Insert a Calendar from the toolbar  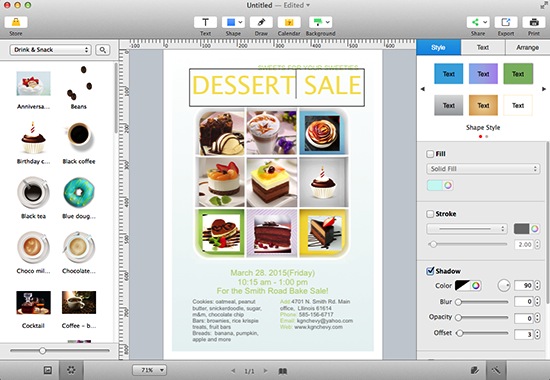(289, 22)
